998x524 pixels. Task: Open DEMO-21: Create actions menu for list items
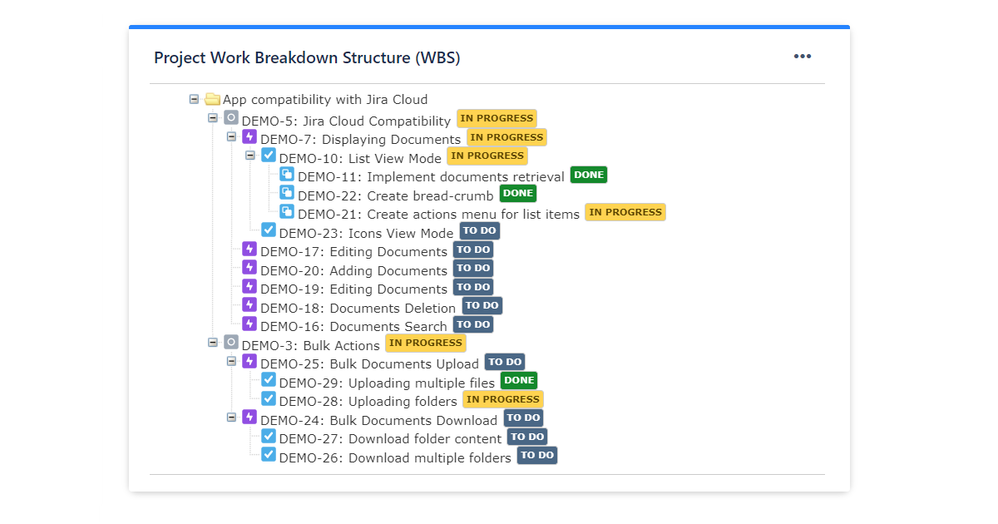(x=439, y=215)
